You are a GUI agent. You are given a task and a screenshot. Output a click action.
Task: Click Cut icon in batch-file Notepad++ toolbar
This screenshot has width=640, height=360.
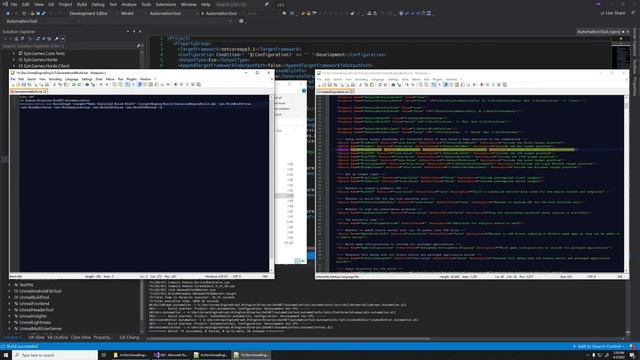pos(54,84)
